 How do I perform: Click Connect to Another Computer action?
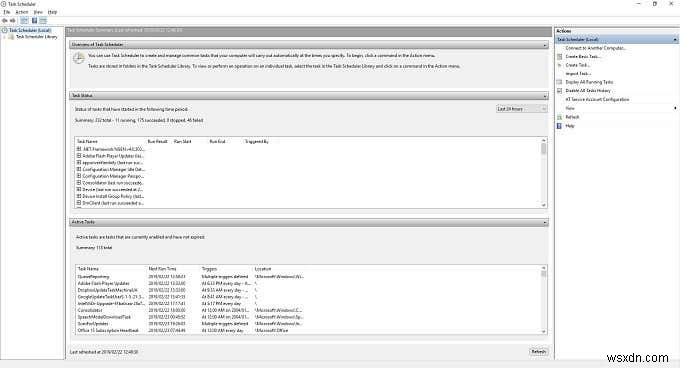pos(595,48)
